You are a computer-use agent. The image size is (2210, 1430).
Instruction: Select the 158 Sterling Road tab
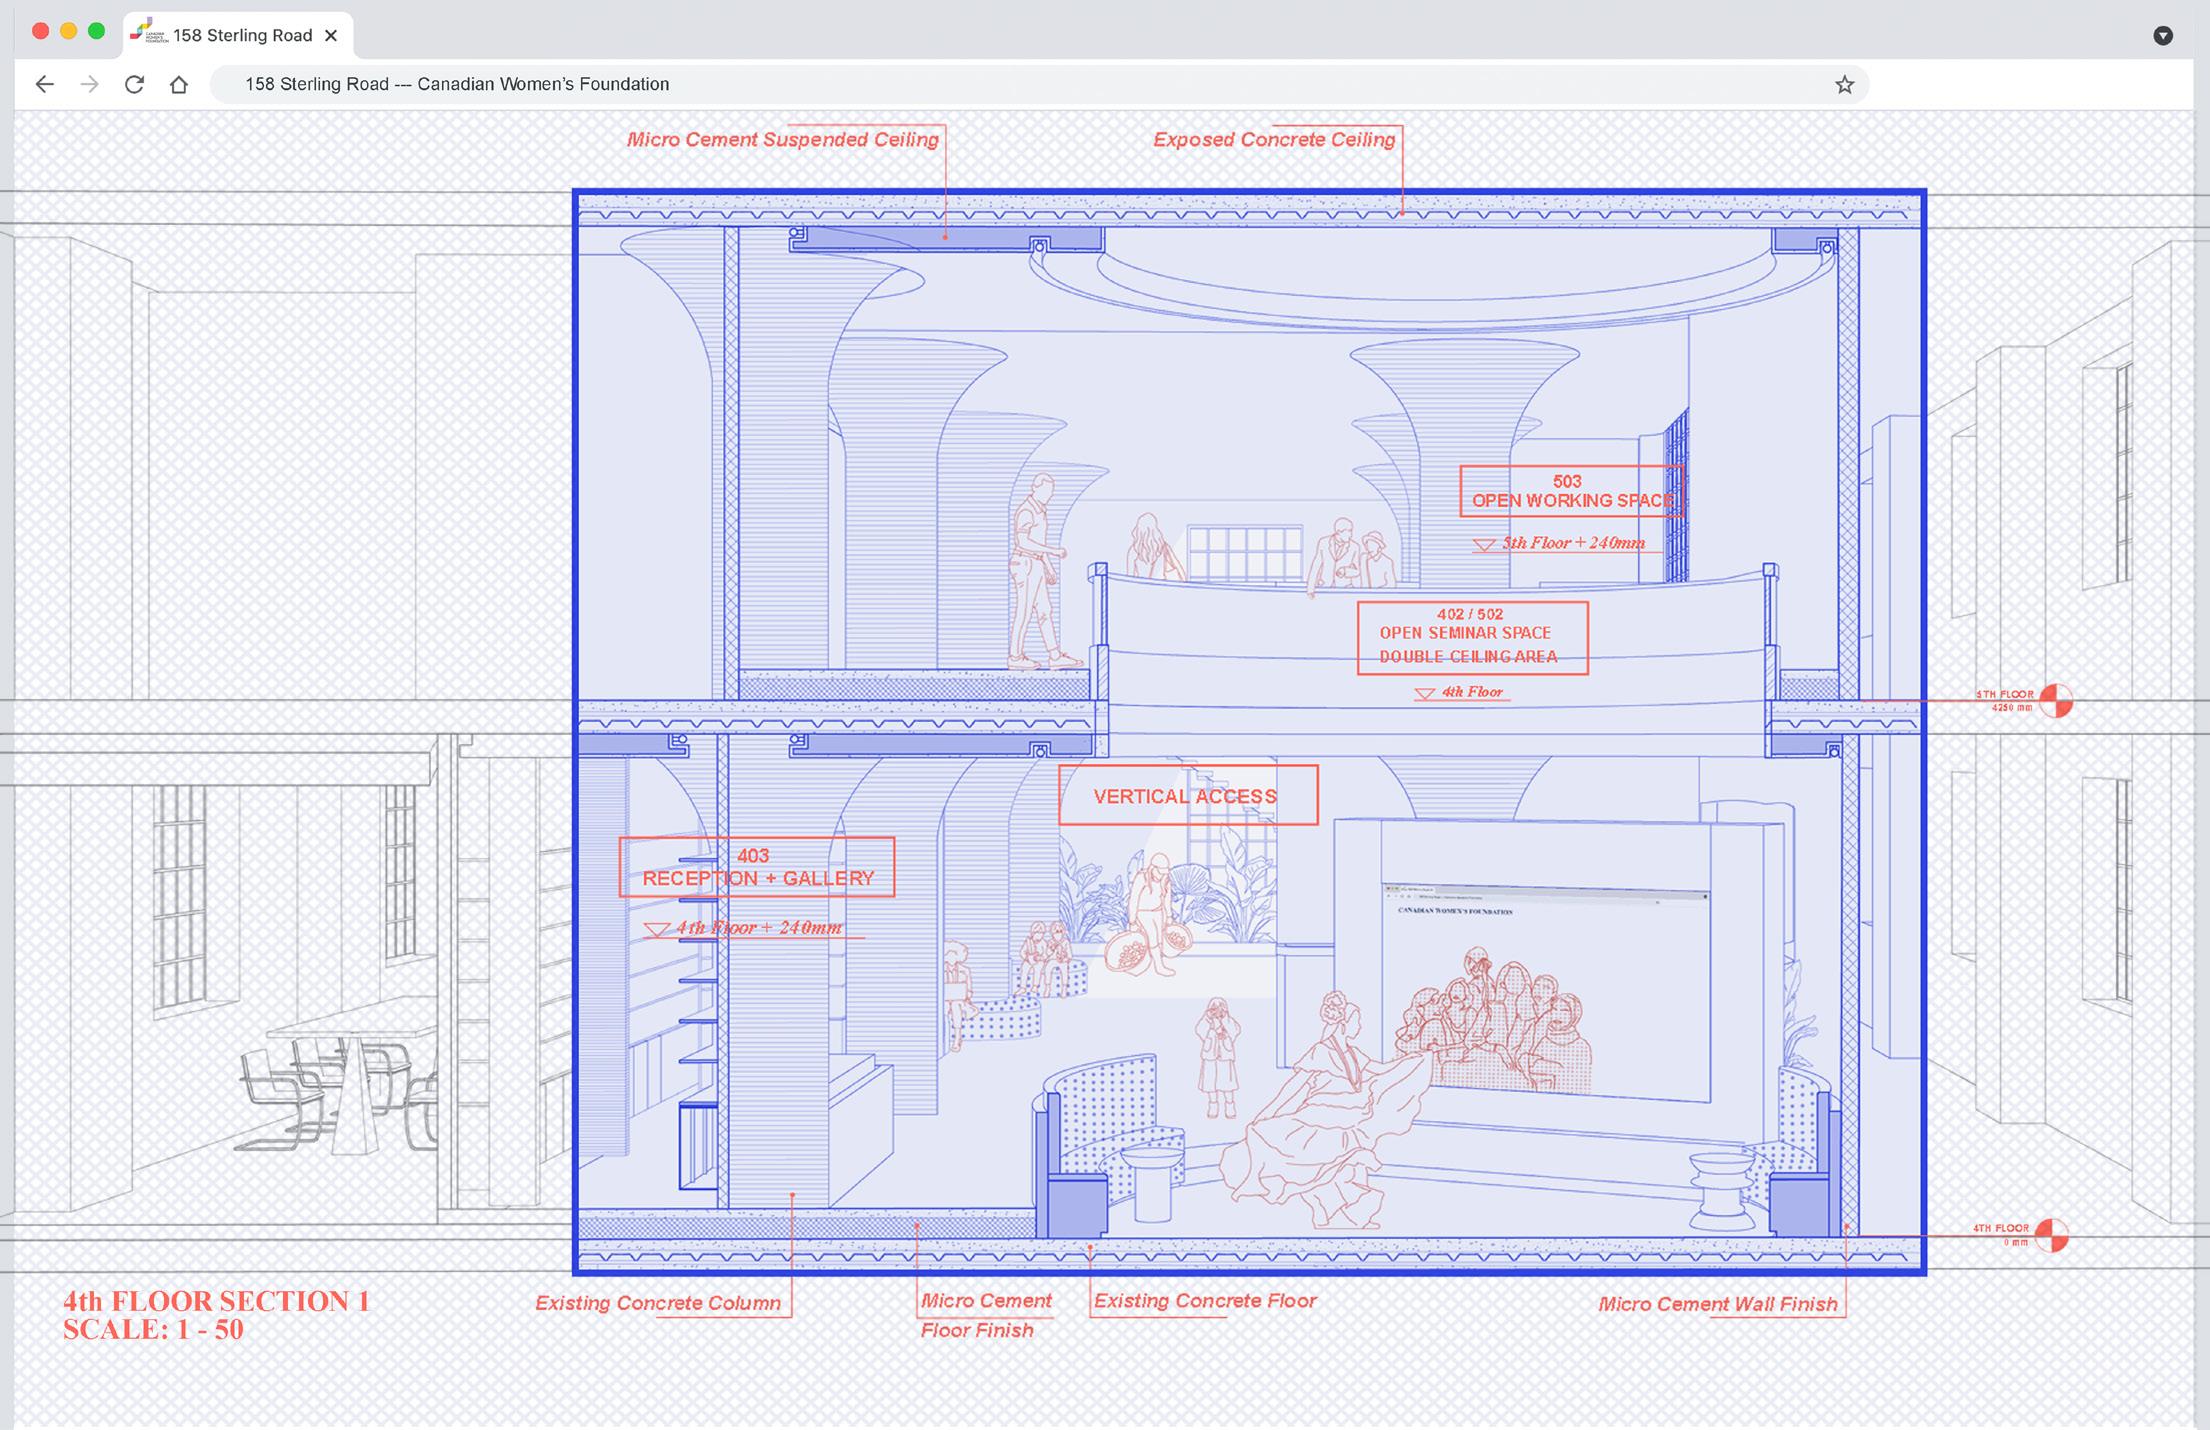[x=242, y=35]
